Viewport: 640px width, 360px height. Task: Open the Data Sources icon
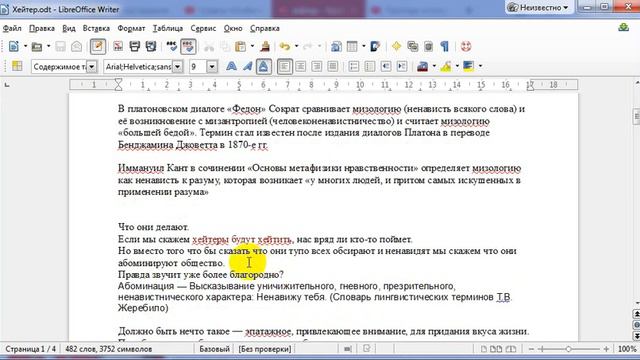click(429, 47)
